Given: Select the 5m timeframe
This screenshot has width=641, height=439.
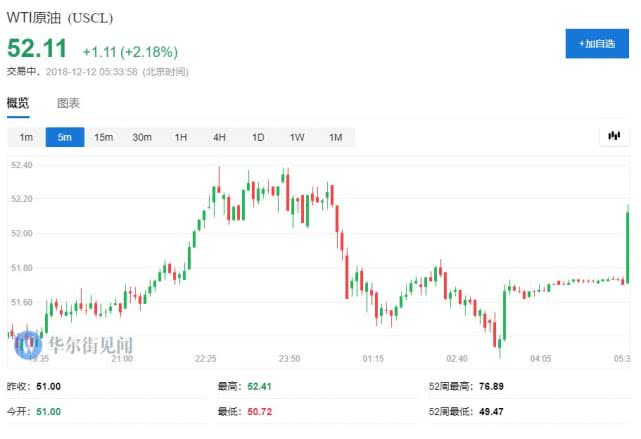Looking at the screenshot, I should [x=65, y=137].
